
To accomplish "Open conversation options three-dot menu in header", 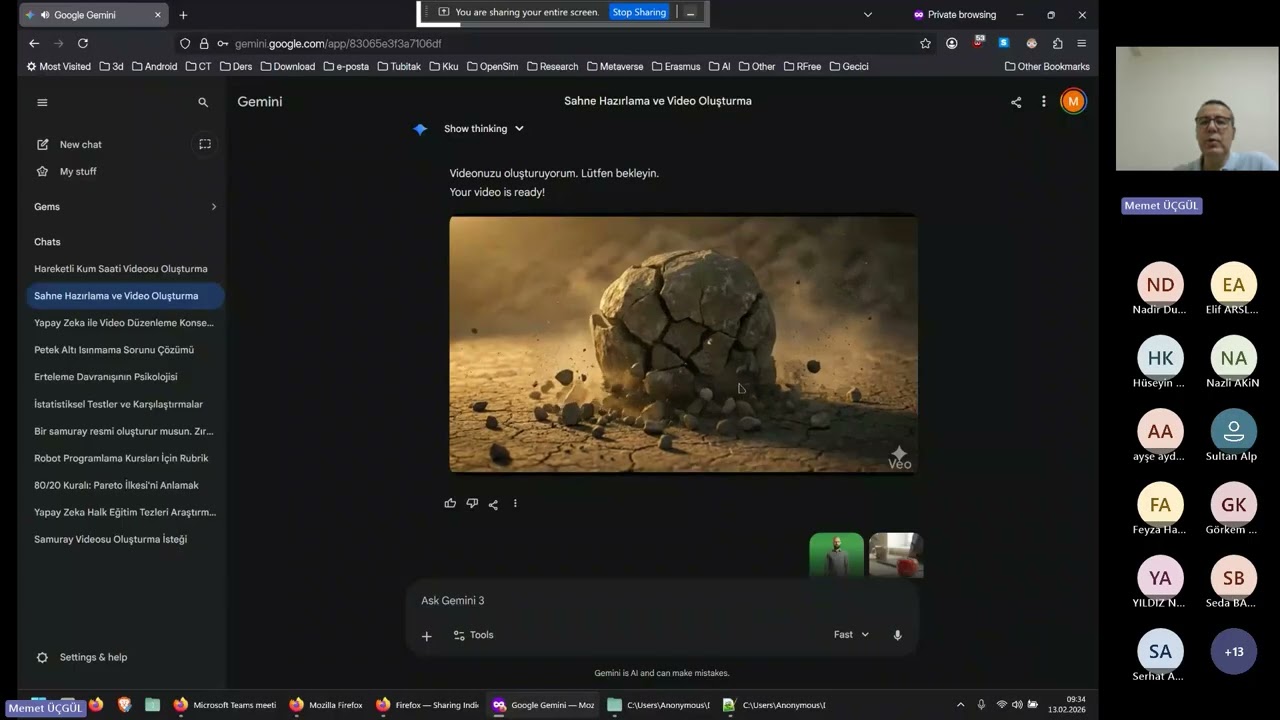I will pyautogui.click(x=1043, y=102).
